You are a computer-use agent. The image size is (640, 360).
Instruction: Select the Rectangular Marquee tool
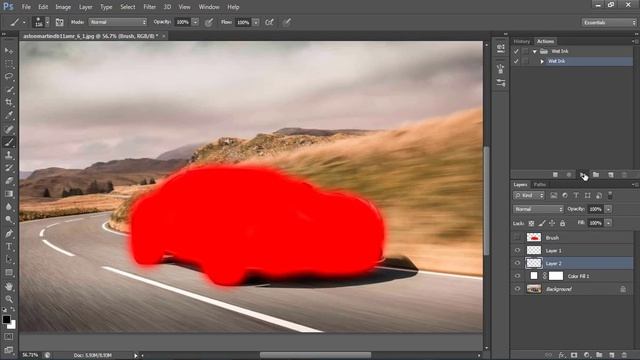(9, 64)
